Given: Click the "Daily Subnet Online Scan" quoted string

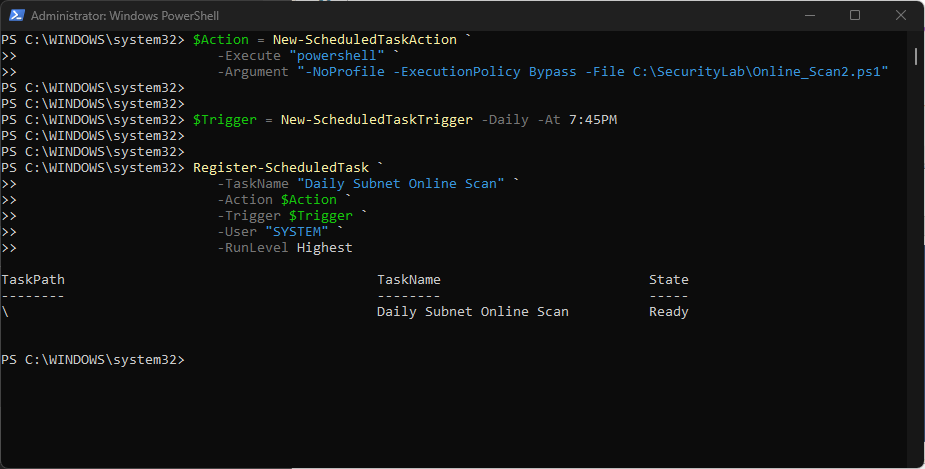Looking at the screenshot, I should click(x=401, y=183).
